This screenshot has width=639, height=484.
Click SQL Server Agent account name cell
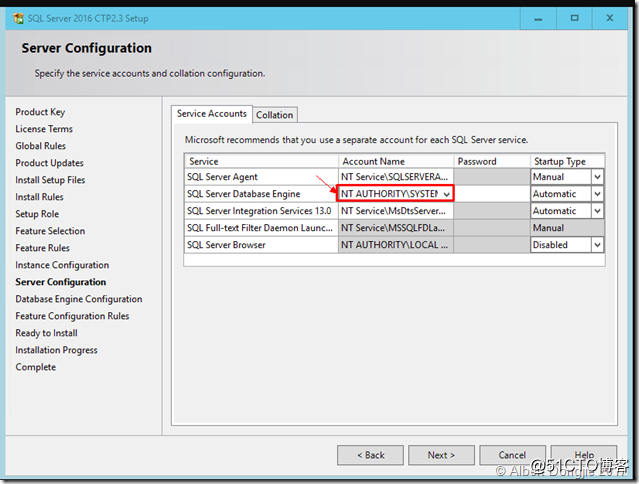tap(396, 177)
